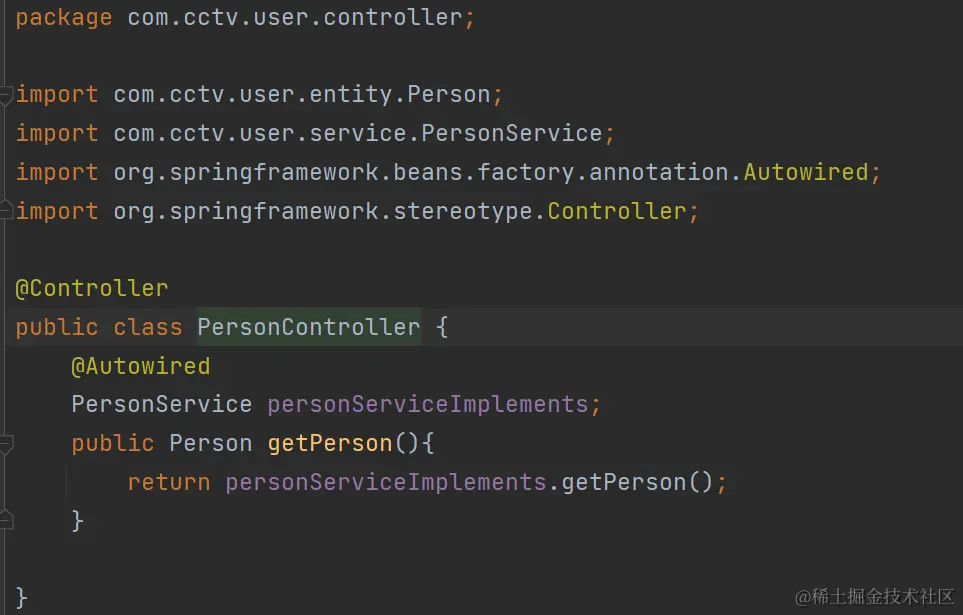Click personServiceImplements in the return statement

pos(386,482)
